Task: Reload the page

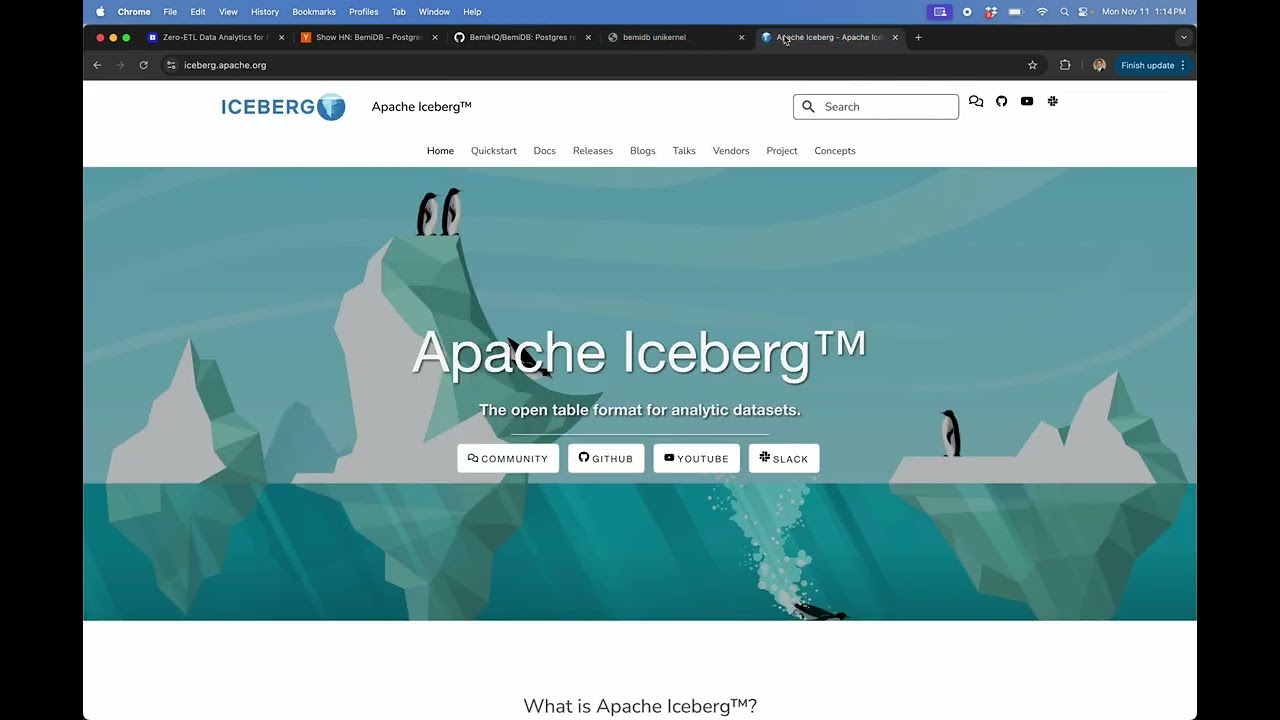Action: tap(144, 65)
